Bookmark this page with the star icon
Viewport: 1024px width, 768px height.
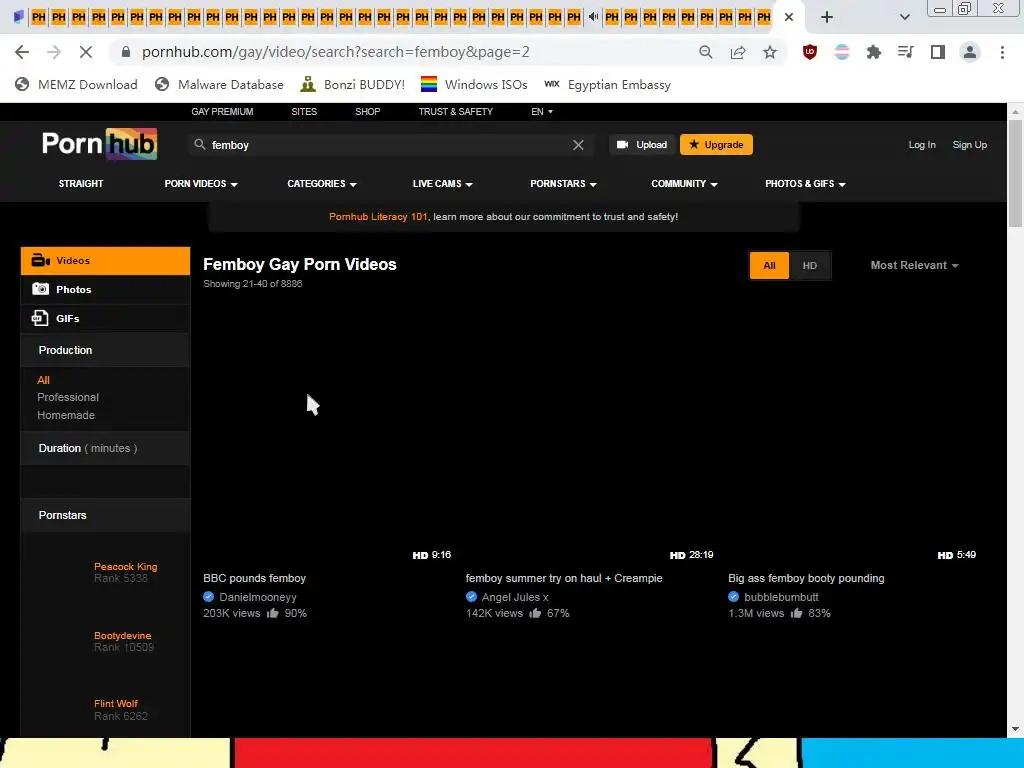pyautogui.click(x=770, y=52)
